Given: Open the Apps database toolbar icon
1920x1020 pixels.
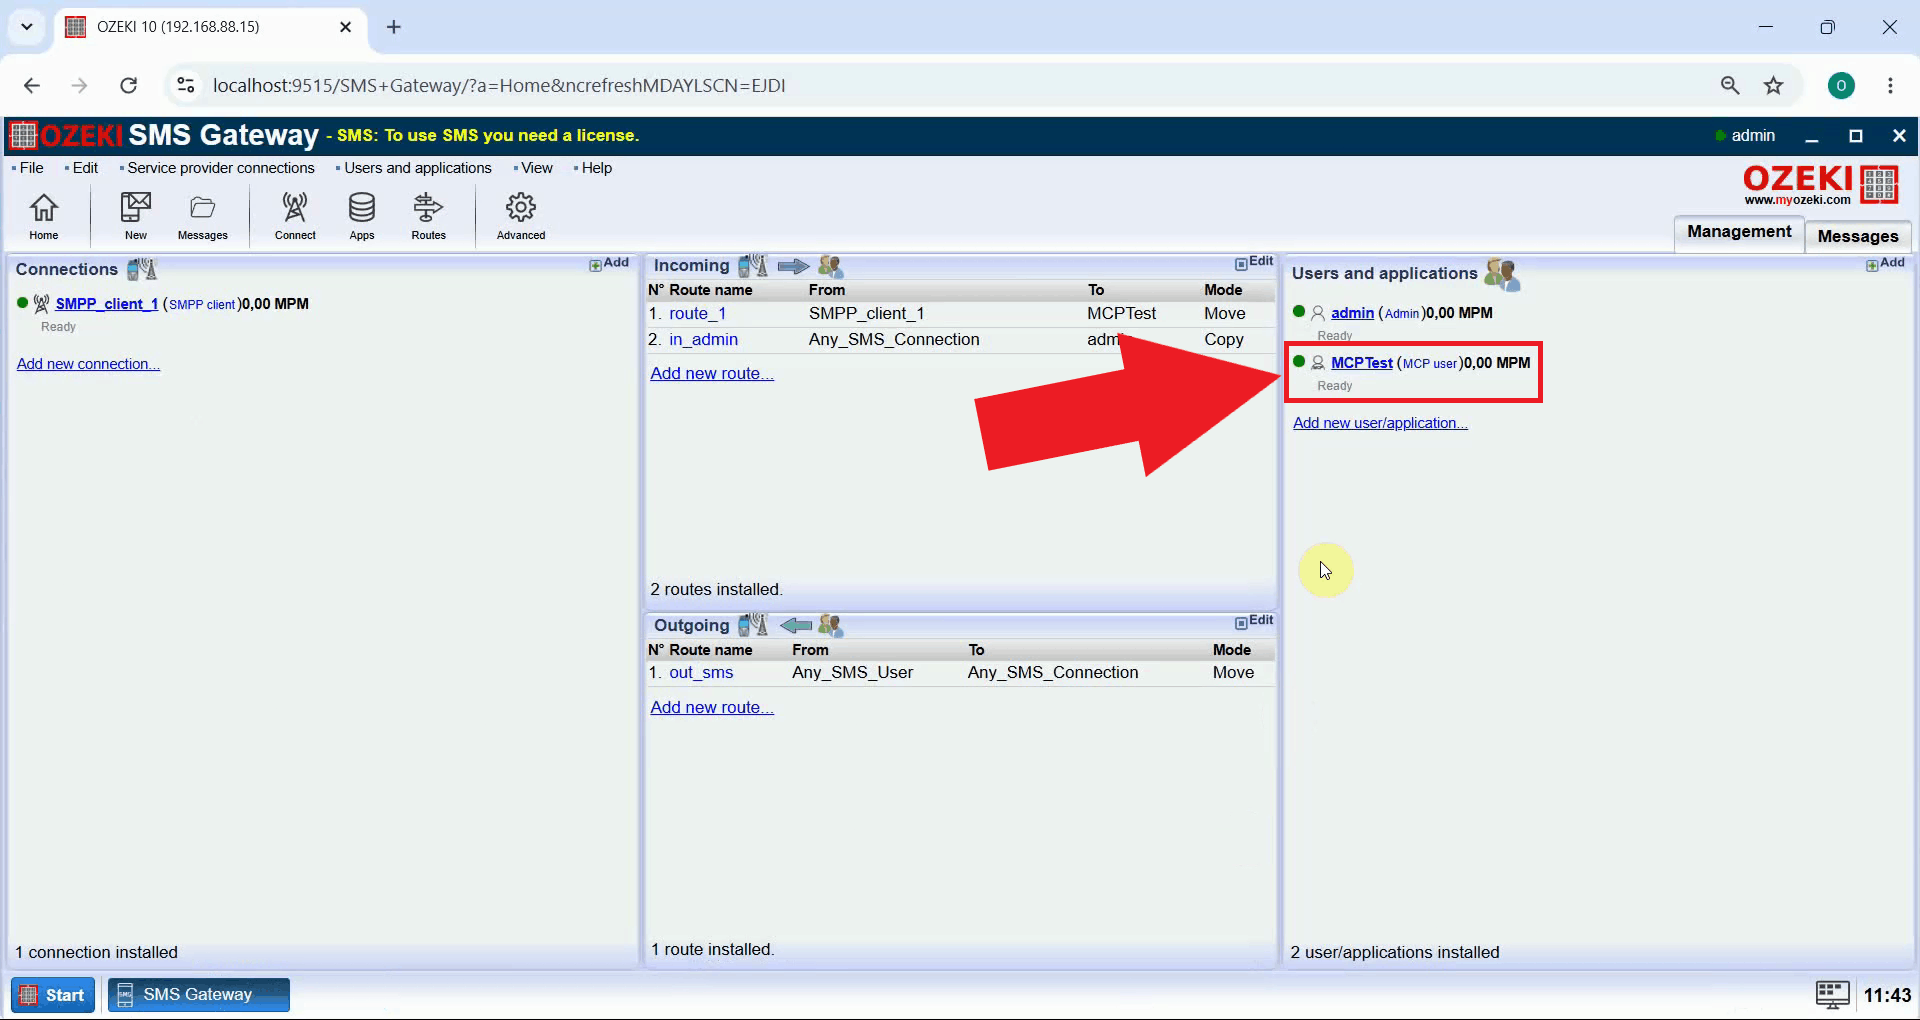Looking at the screenshot, I should (362, 215).
